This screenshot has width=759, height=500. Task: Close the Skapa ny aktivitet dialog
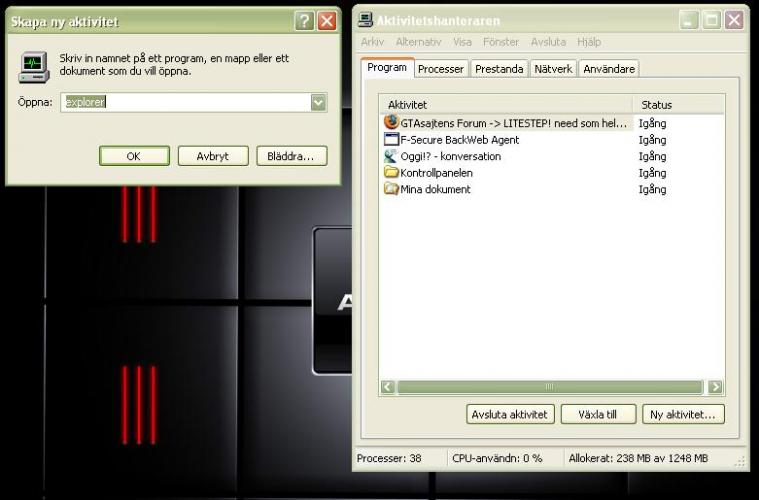[x=327, y=21]
